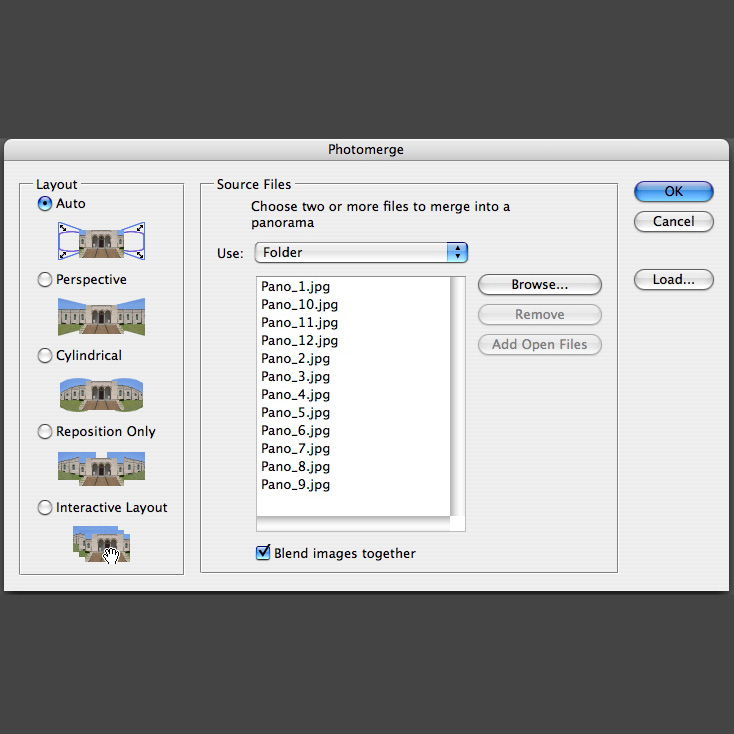Click the Add Open Files button
Viewport: 734px width, 734px height.
tap(539, 345)
